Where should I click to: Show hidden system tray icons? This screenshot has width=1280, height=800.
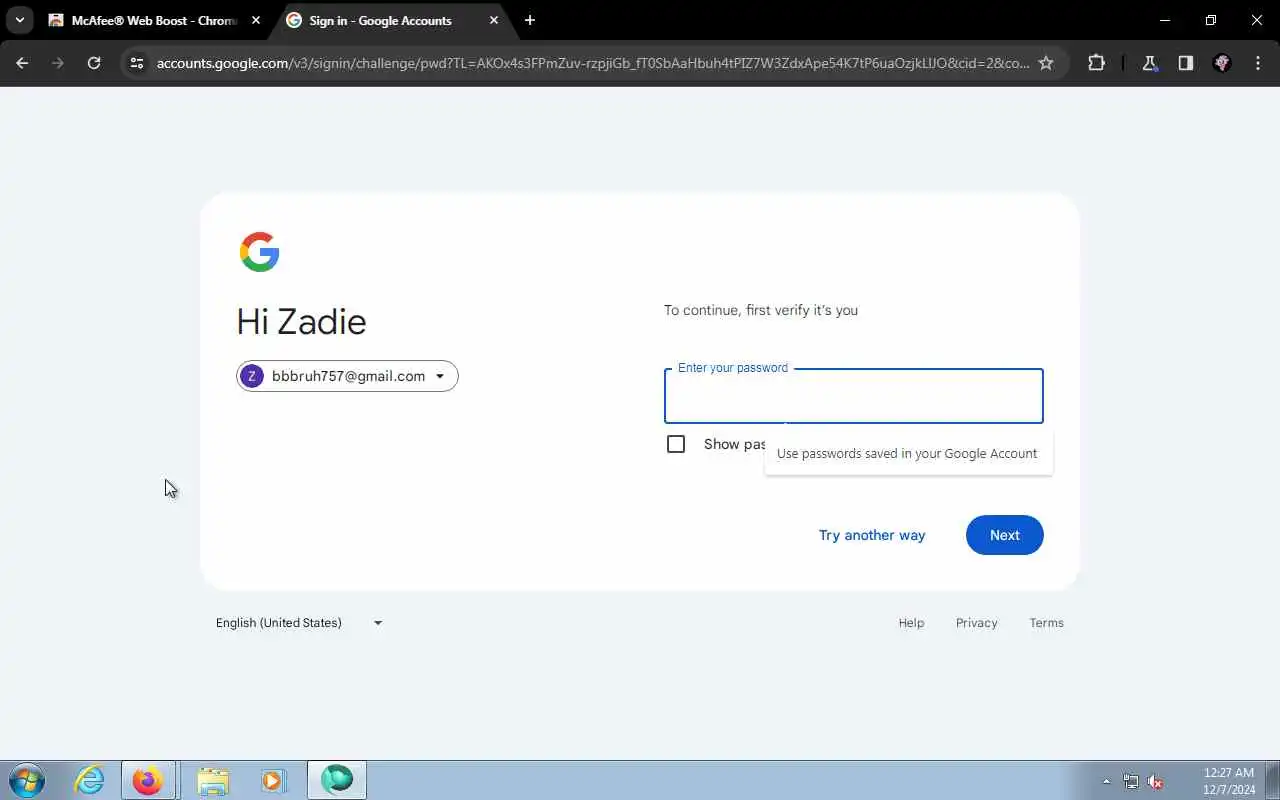(x=1106, y=781)
